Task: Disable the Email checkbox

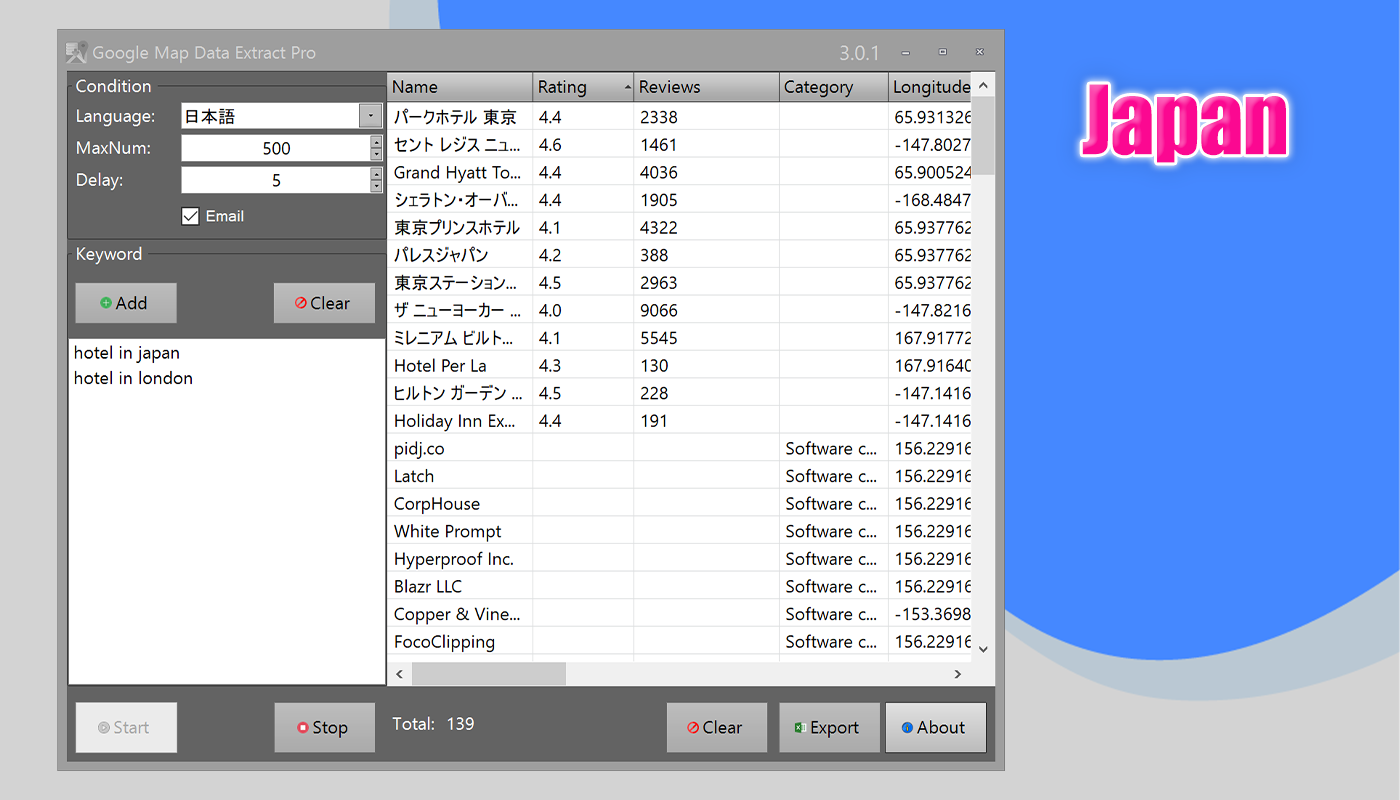Action: (190, 216)
